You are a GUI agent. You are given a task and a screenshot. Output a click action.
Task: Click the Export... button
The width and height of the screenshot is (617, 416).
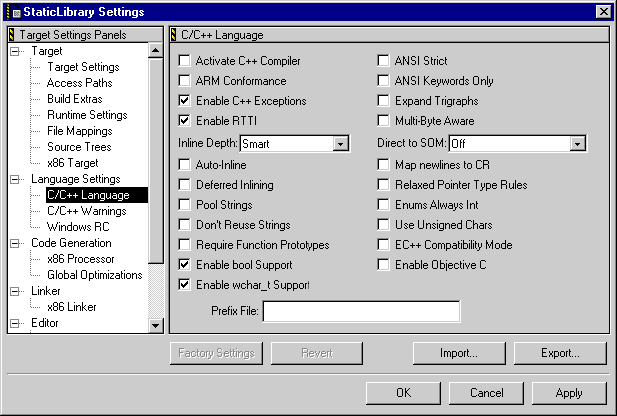pyautogui.click(x=560, y=353)
